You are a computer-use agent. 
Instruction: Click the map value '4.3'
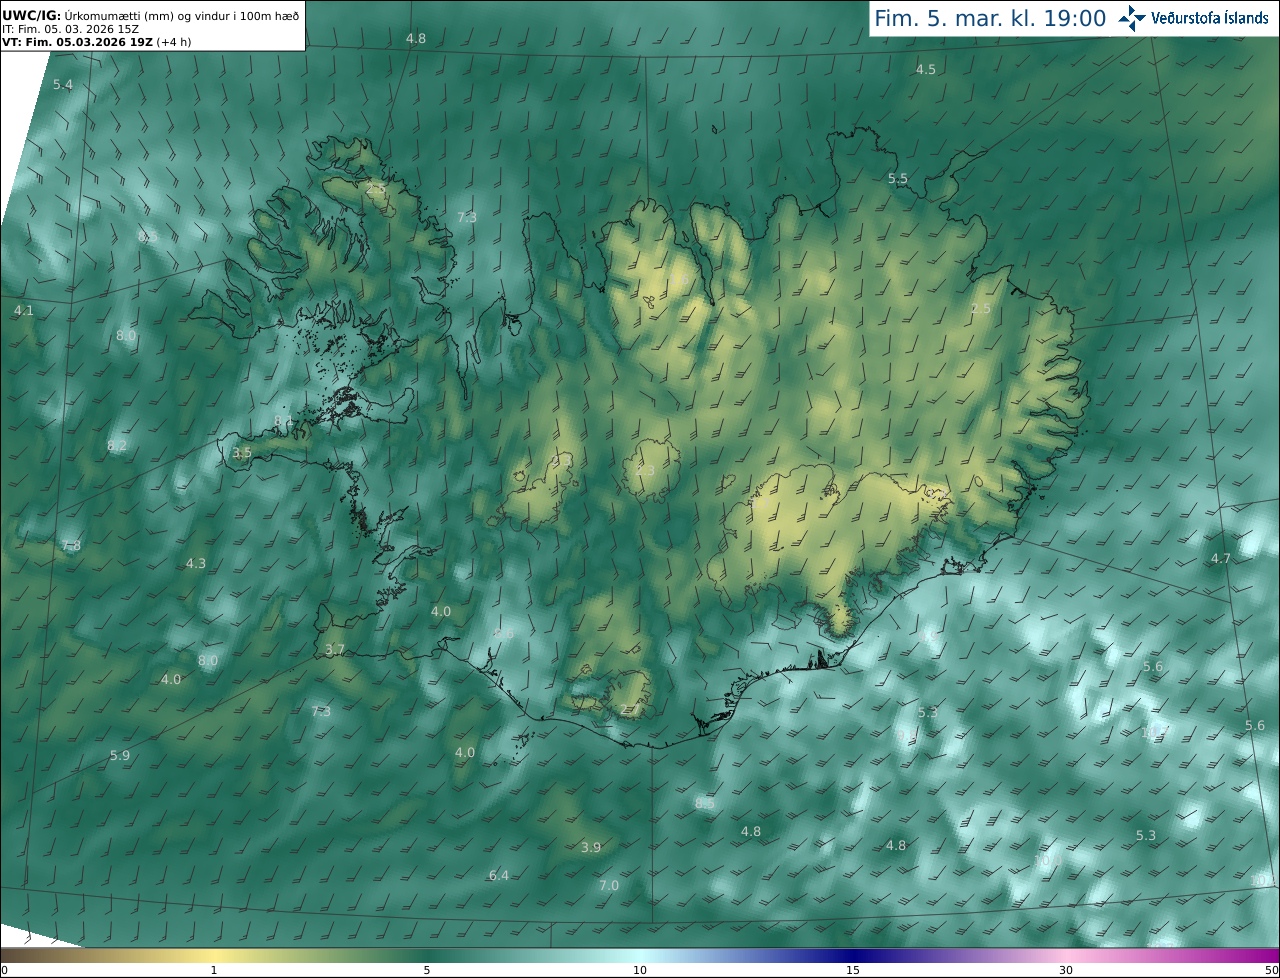(x=196, y=563)
